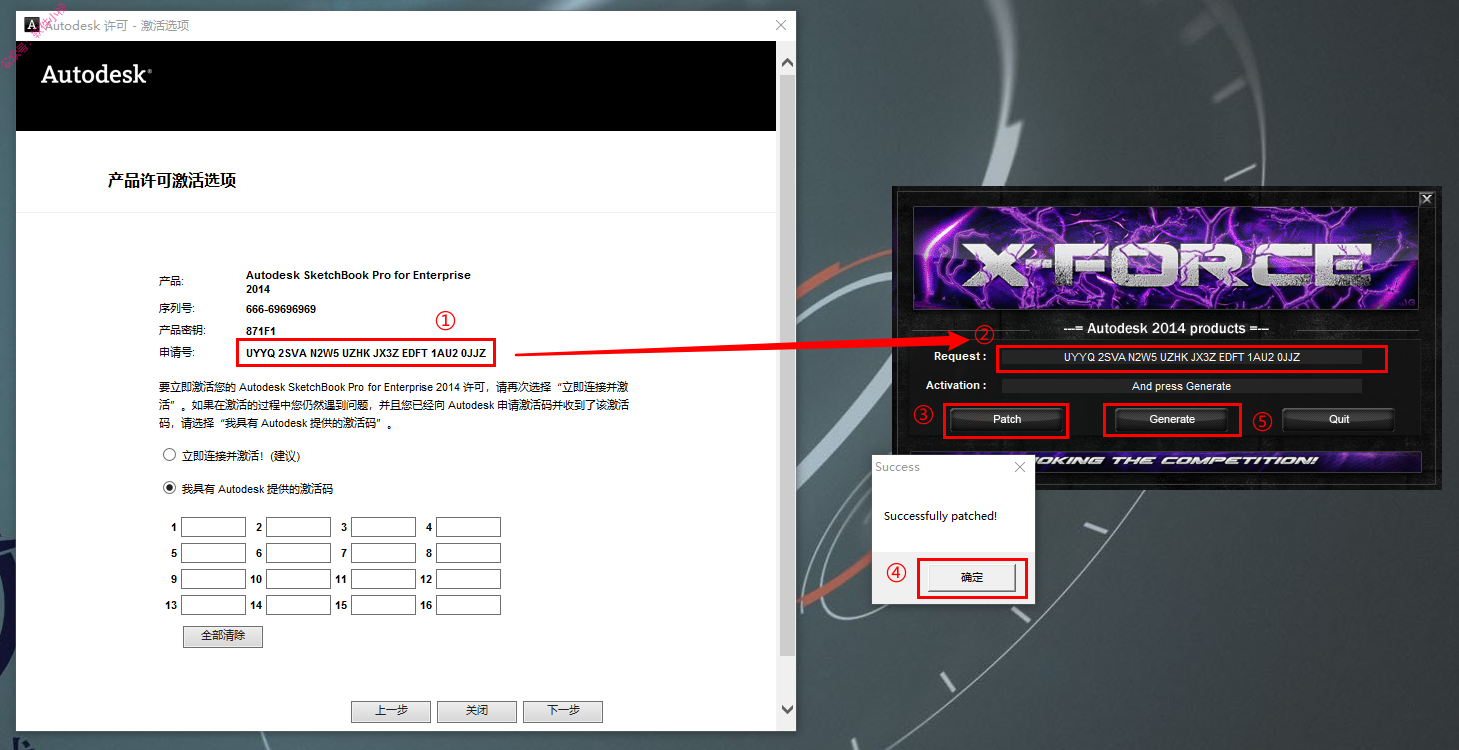Screen dimensions: 1459x750
Task: Click activation code field 6
Action: [x=298, y=553]
